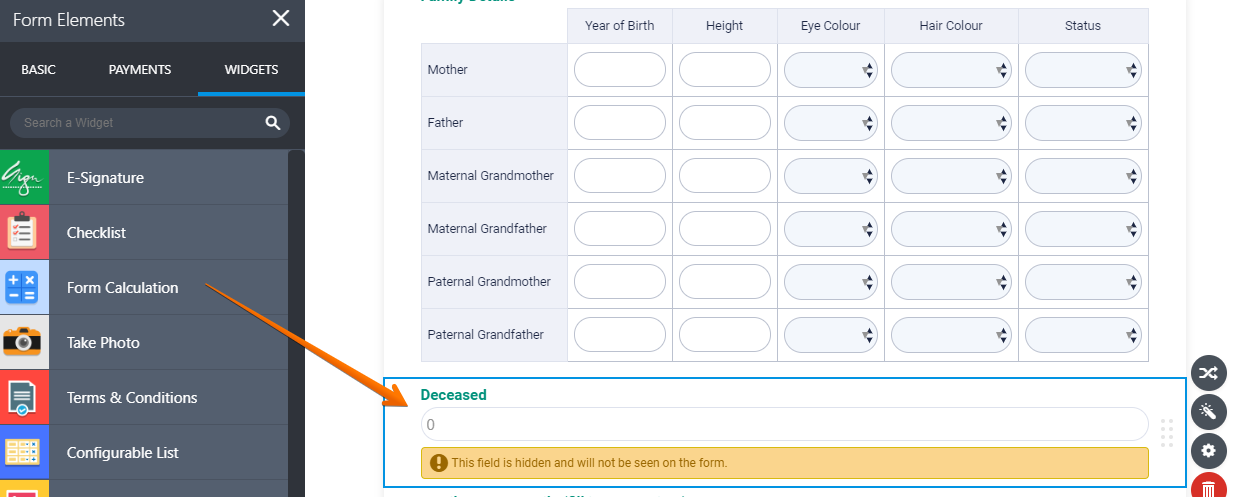Open field properties with the gear icon
The height and width of the screenshot is (497, 1246).
click(x=1208, y=451)
